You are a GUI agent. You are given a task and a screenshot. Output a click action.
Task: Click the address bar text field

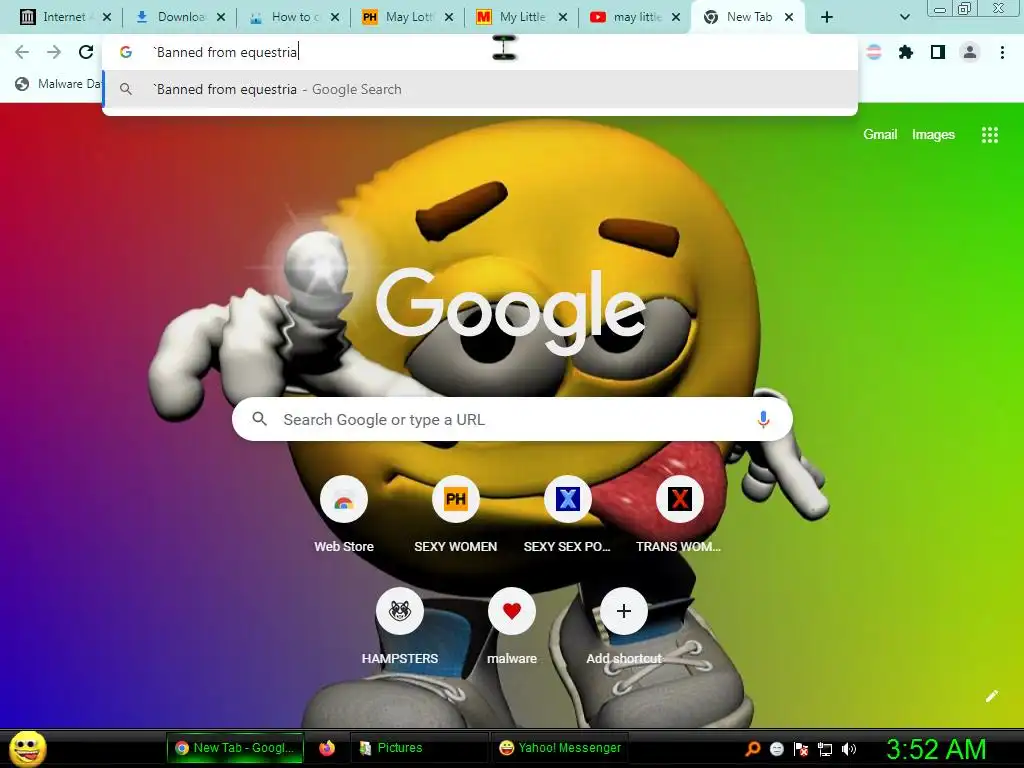(x=480, y=52)
